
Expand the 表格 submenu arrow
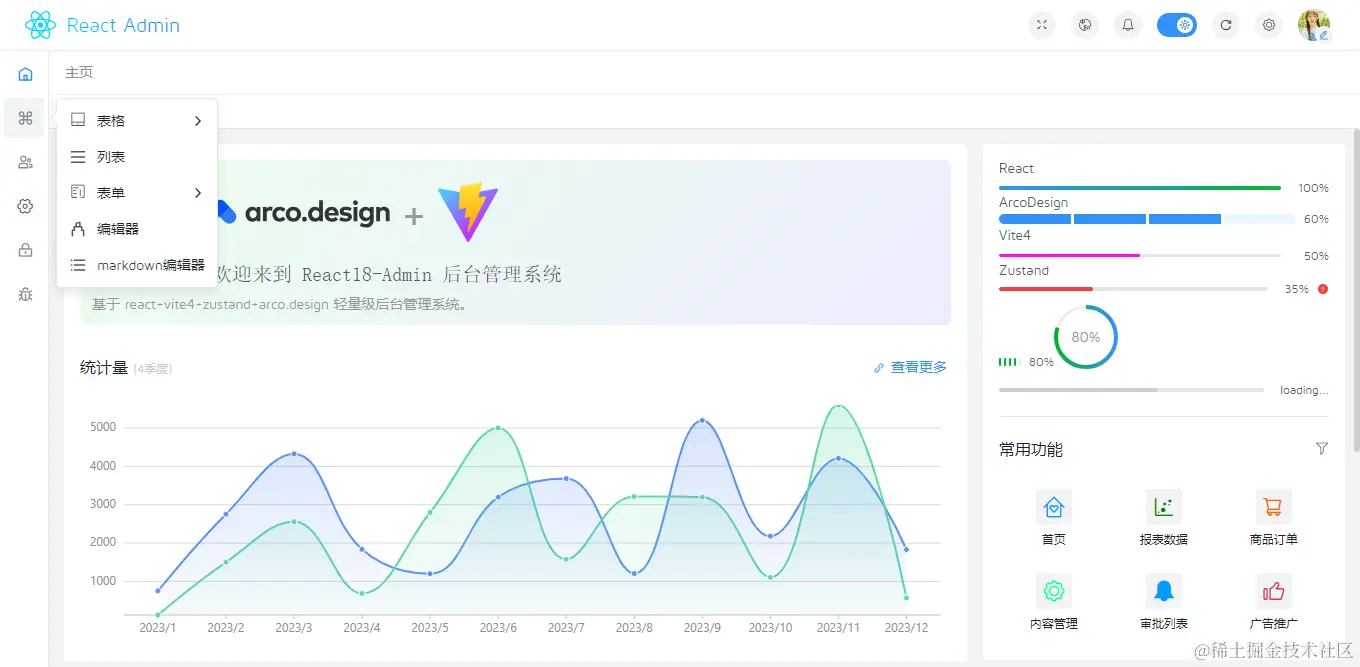198,119
